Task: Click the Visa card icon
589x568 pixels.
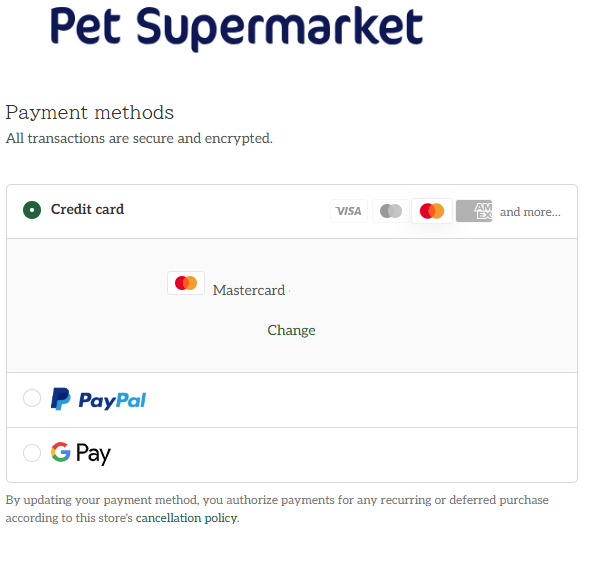Action: [349, 211]
